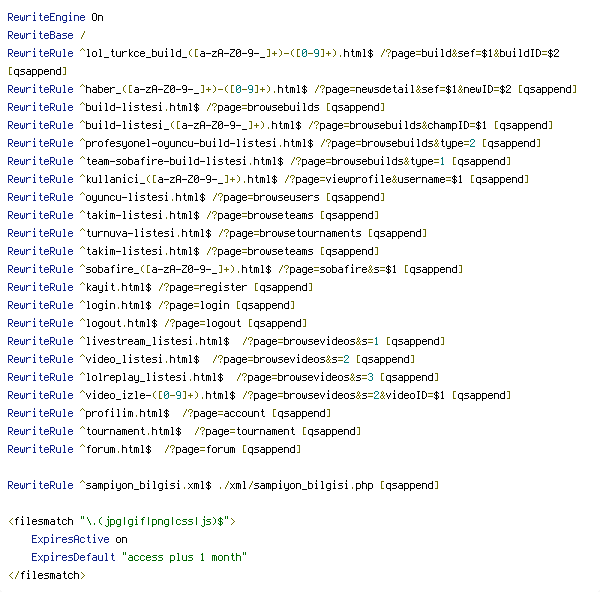Click "^livestream_listesi.html$" pattern
The width and height of the screenshot is (600, 592).
(x=155, y=341)
